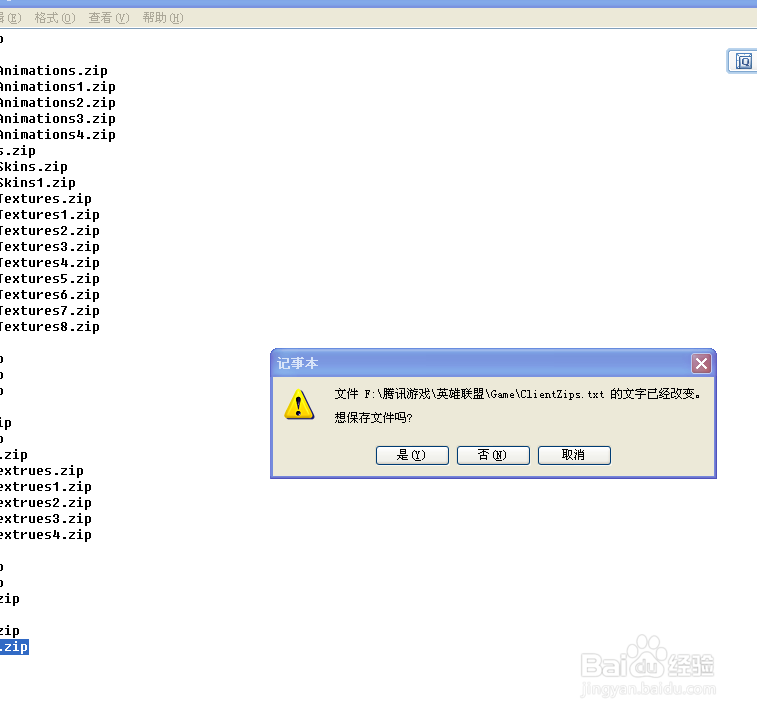The image size is (757, 716).
Task: Click the line extrues1.zip
Action: [x=46, y=487]
